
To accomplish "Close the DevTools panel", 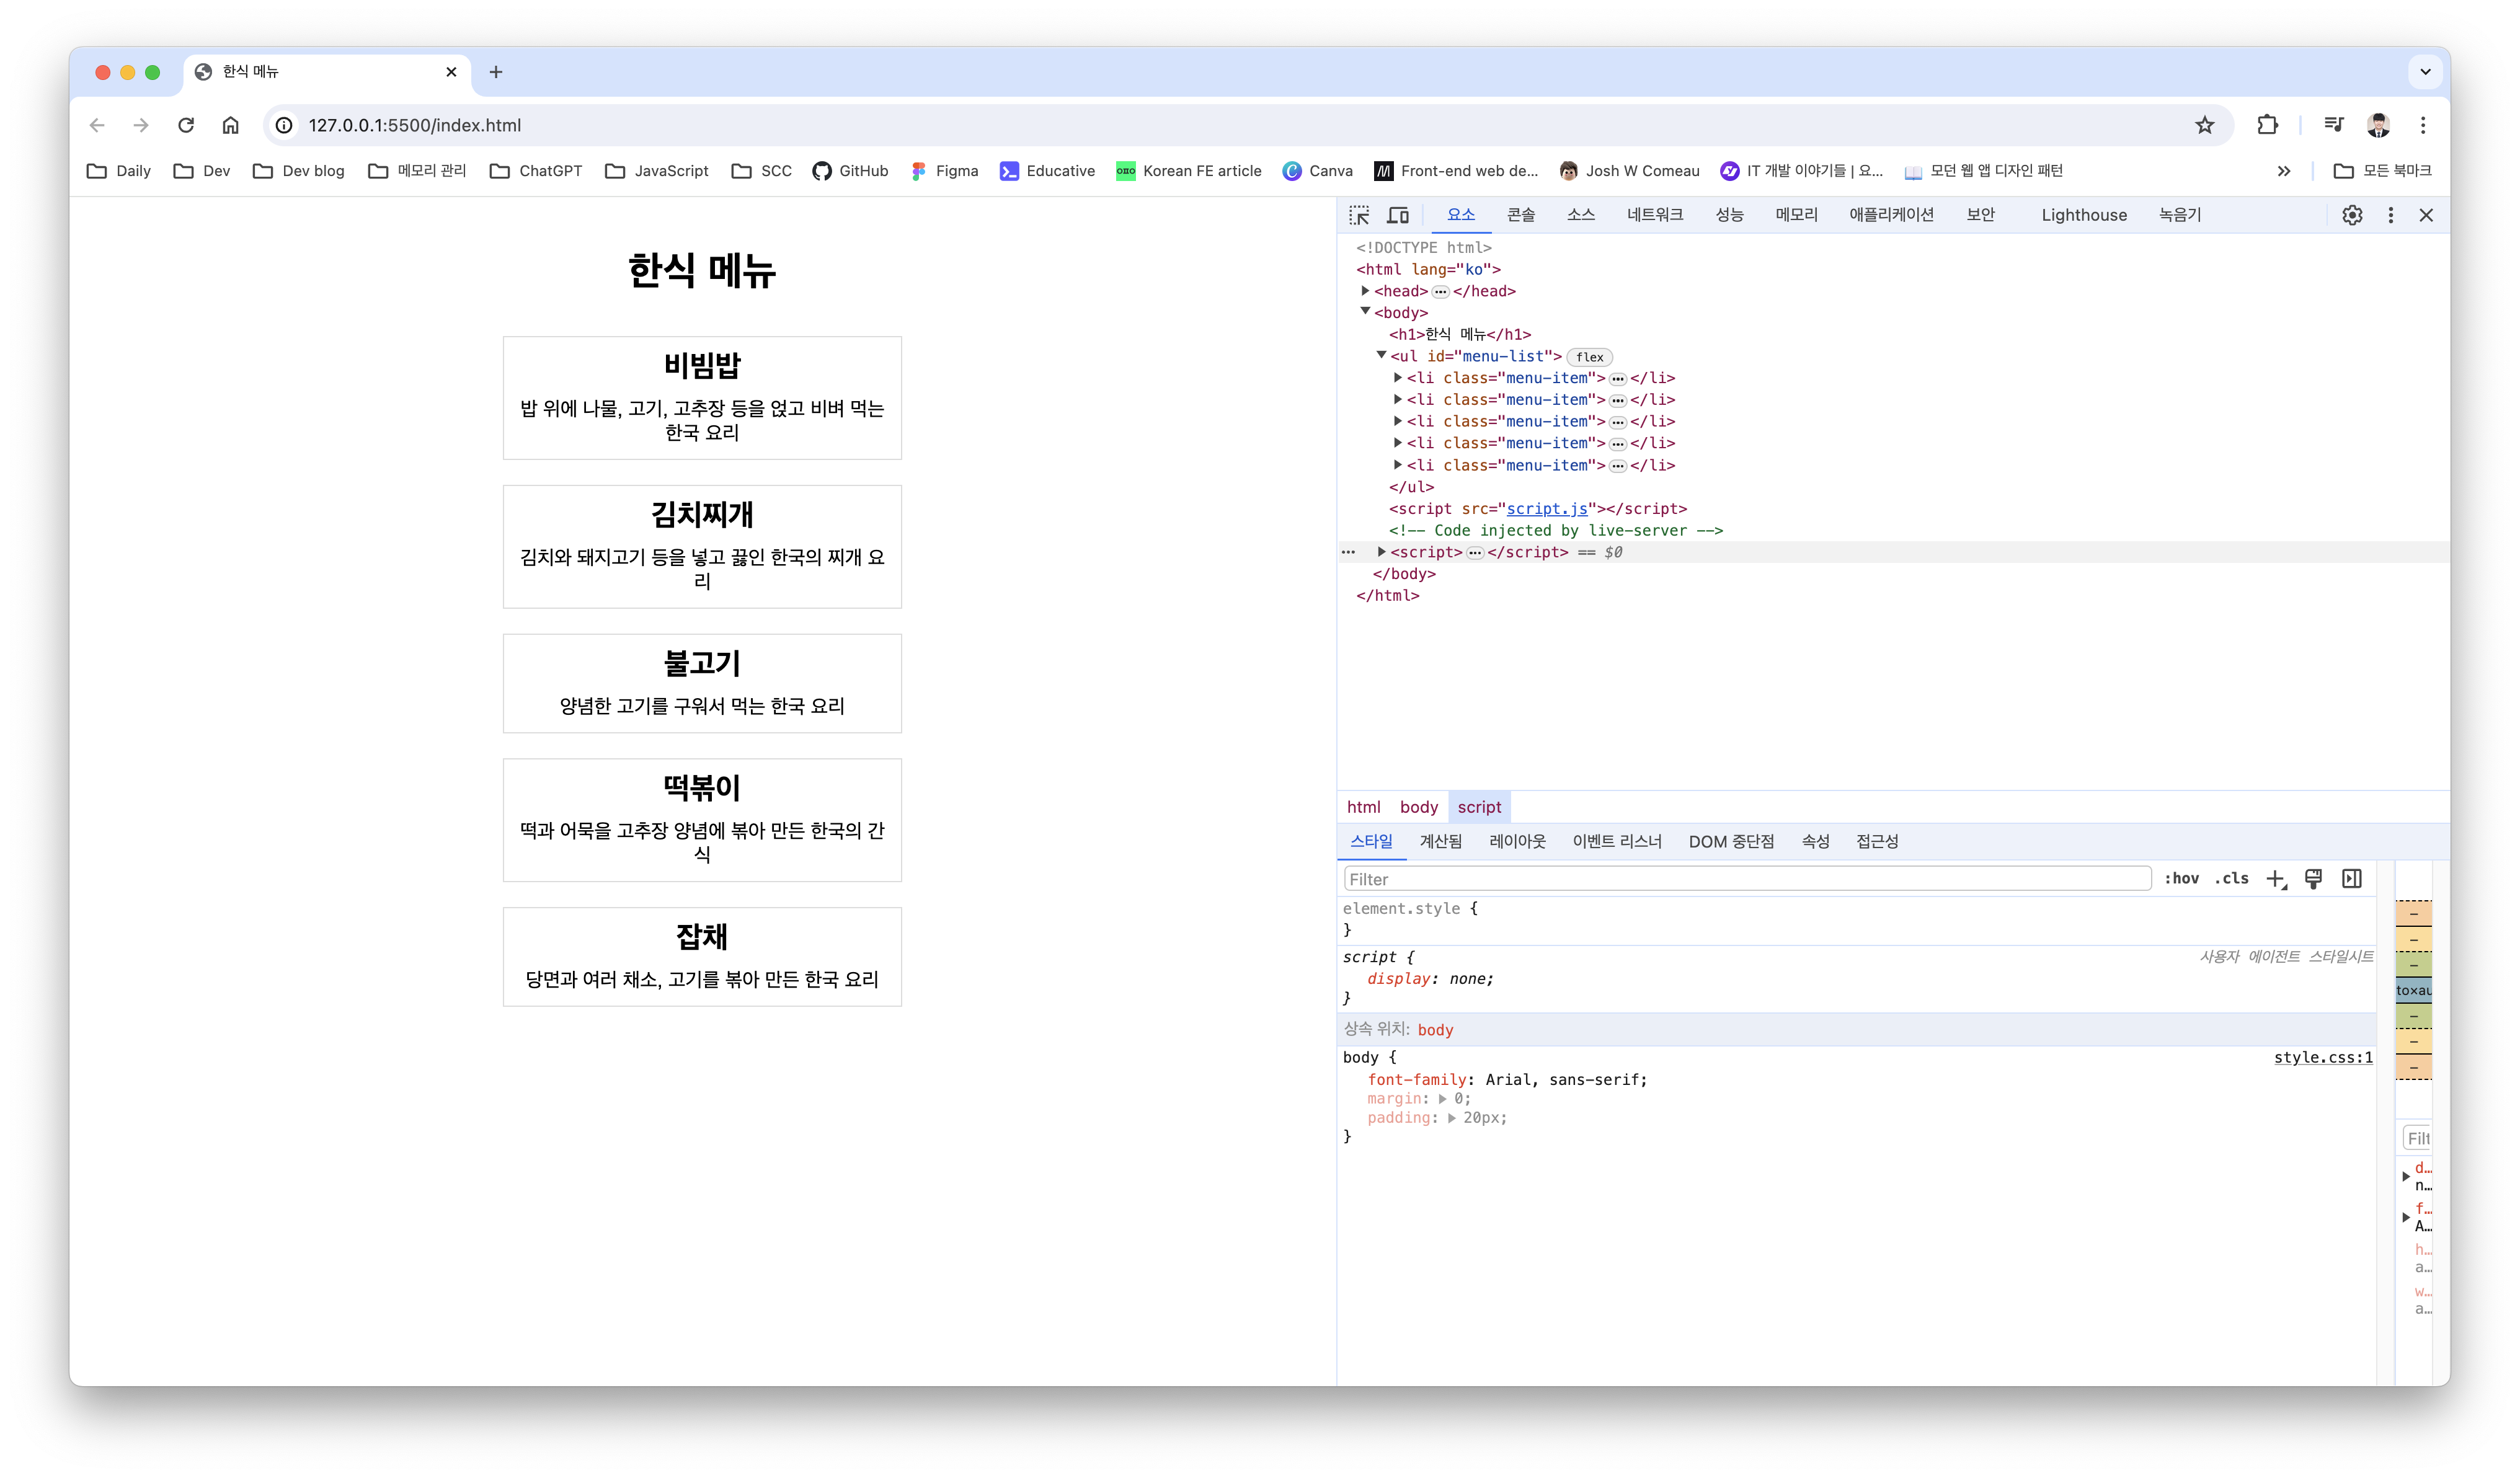I will (x=2426, y=215).
